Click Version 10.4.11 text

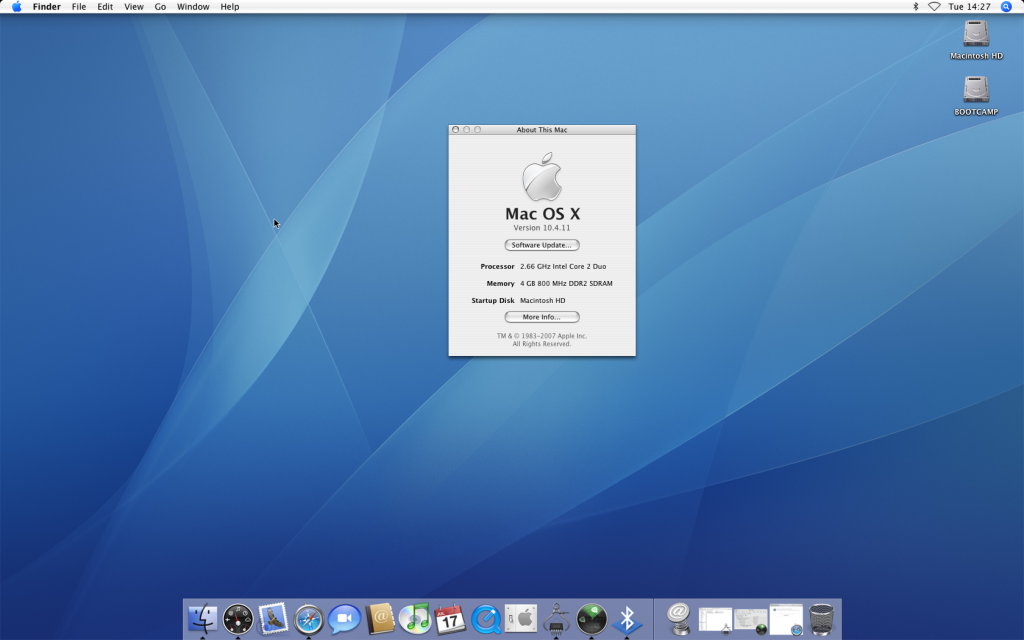541,228
